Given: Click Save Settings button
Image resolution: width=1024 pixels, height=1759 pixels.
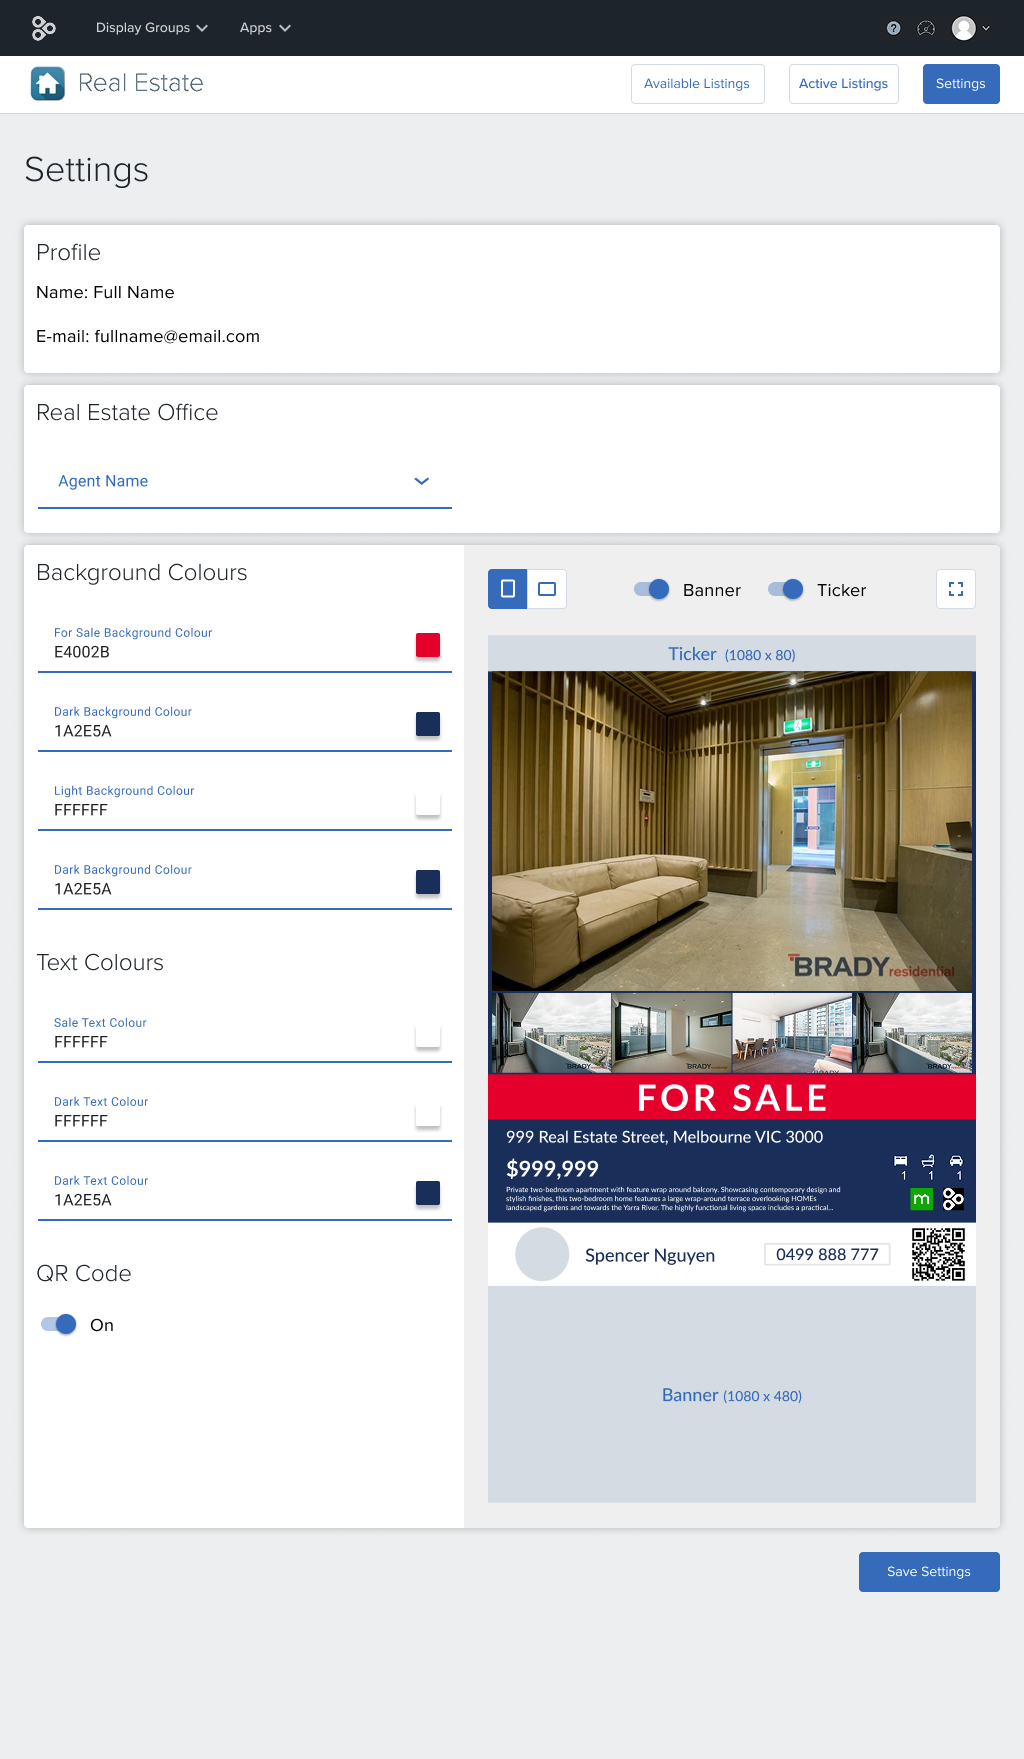Looking at the screenshot, I should 929,1572.
